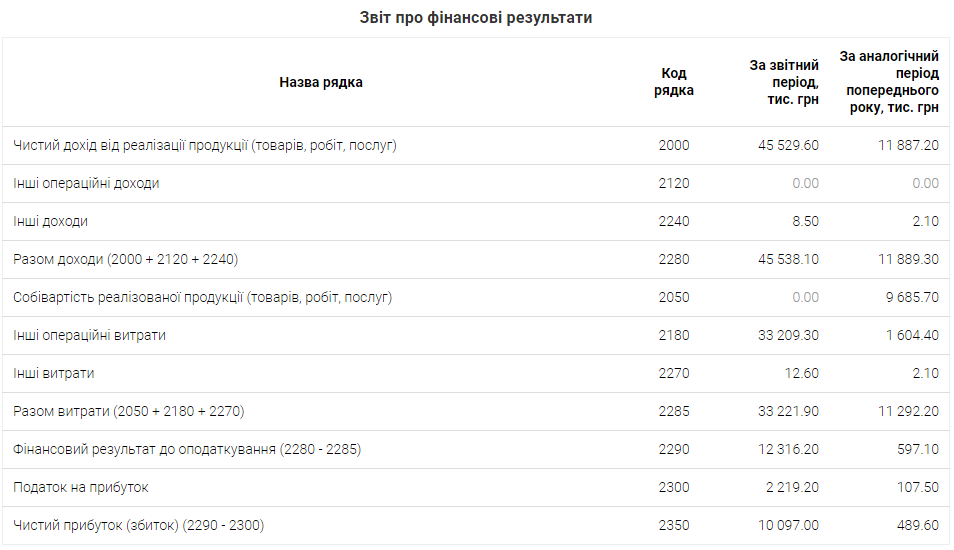Click the 'Звіт про фінансові результати' title
This screenshot has width=954, height=550.
pyautogui.click(x=476, y=18)
